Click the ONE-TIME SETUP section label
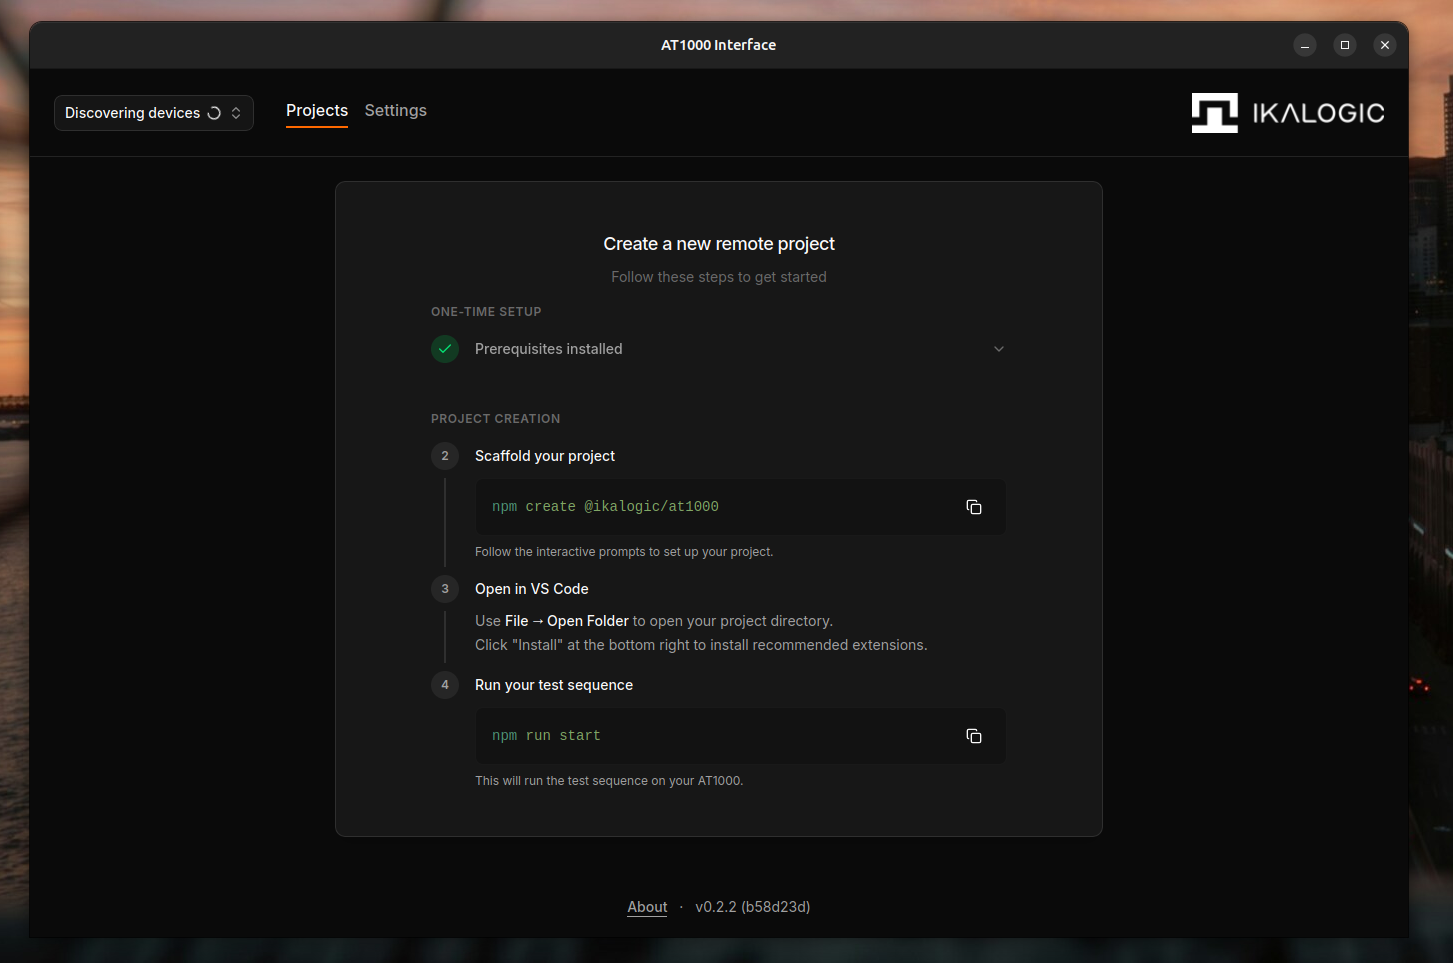The image size is (1453, 963). (486, 312)
